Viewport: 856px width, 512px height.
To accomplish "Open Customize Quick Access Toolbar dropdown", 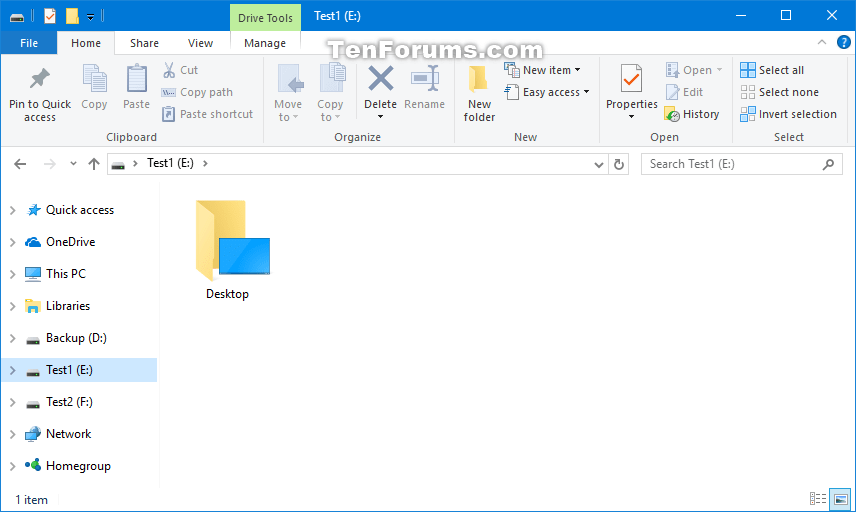I will [x=91, y=17].
